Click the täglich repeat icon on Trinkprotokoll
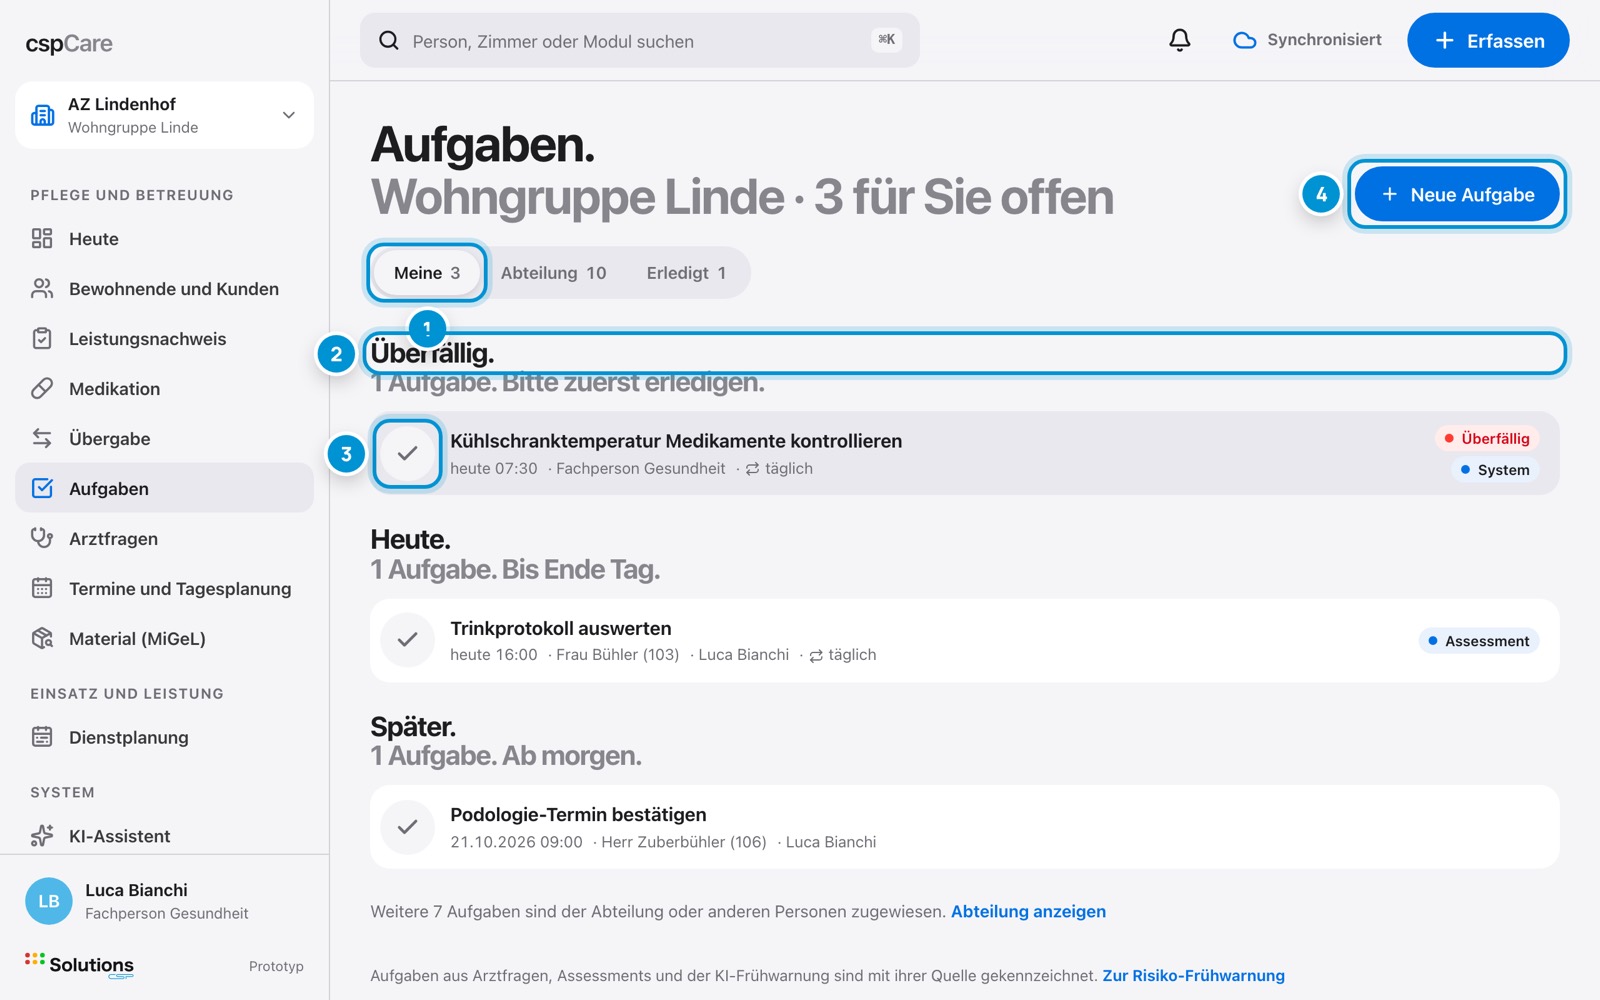 pyautogui.click(x=816, y=656)
